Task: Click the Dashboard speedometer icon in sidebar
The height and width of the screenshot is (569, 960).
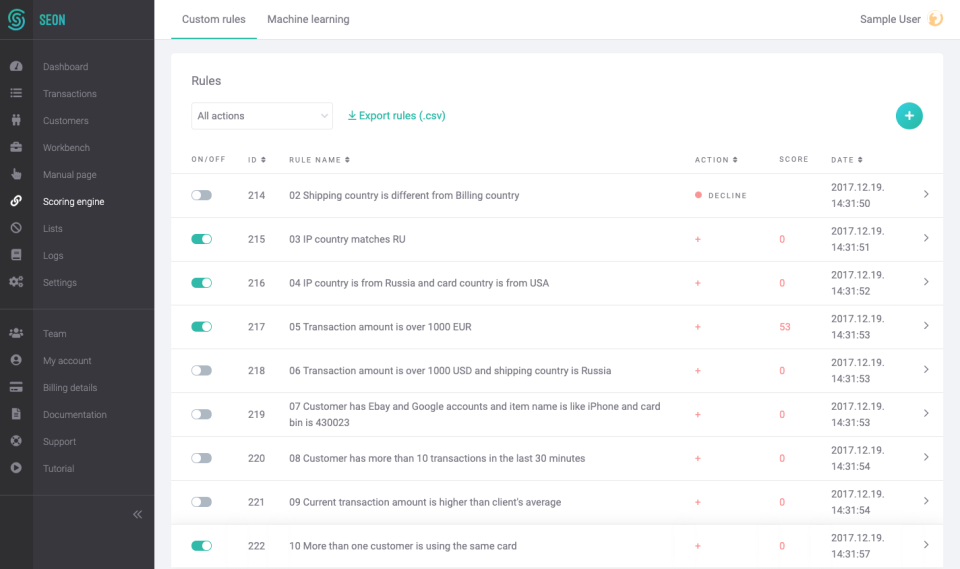Action: point(16,67)
